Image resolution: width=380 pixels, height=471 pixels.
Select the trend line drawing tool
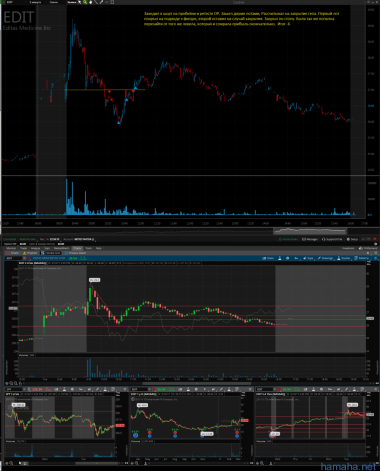point(96,2)
